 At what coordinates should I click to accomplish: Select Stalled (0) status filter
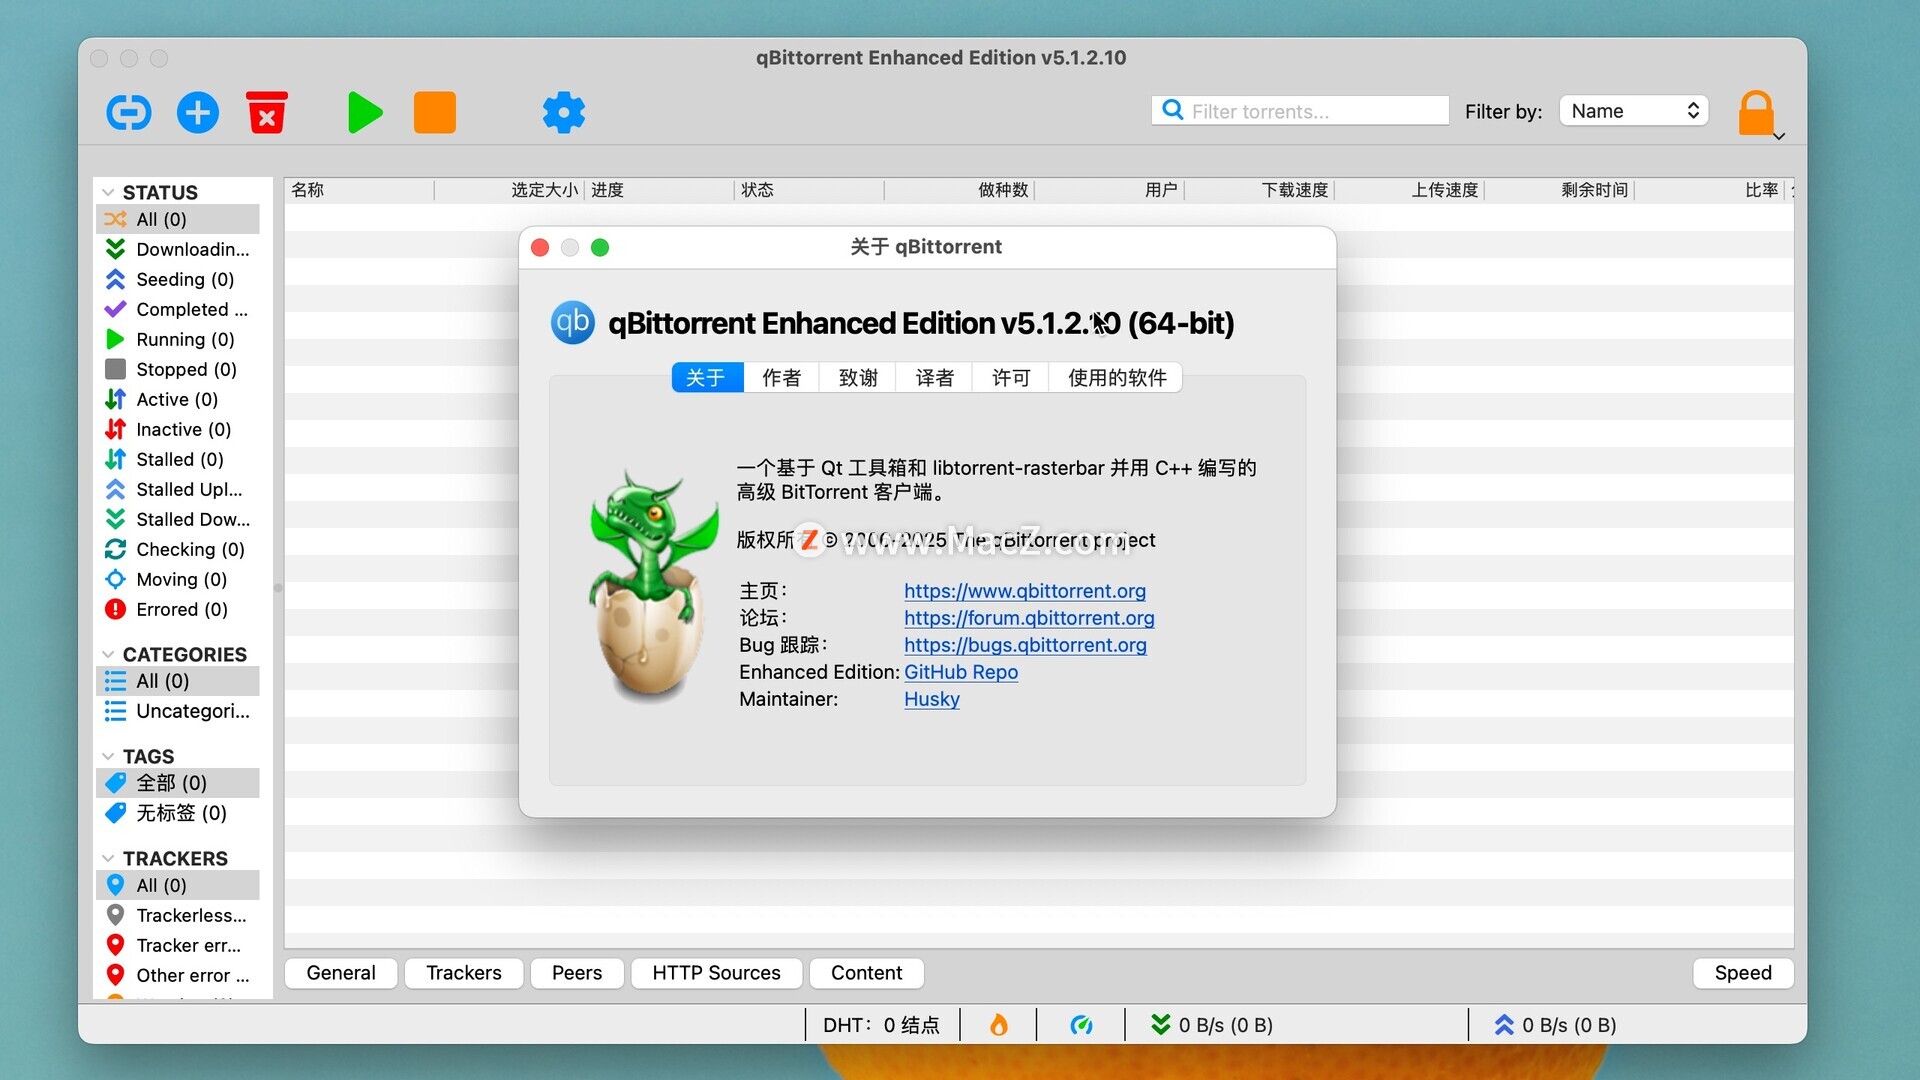point(178,459)
